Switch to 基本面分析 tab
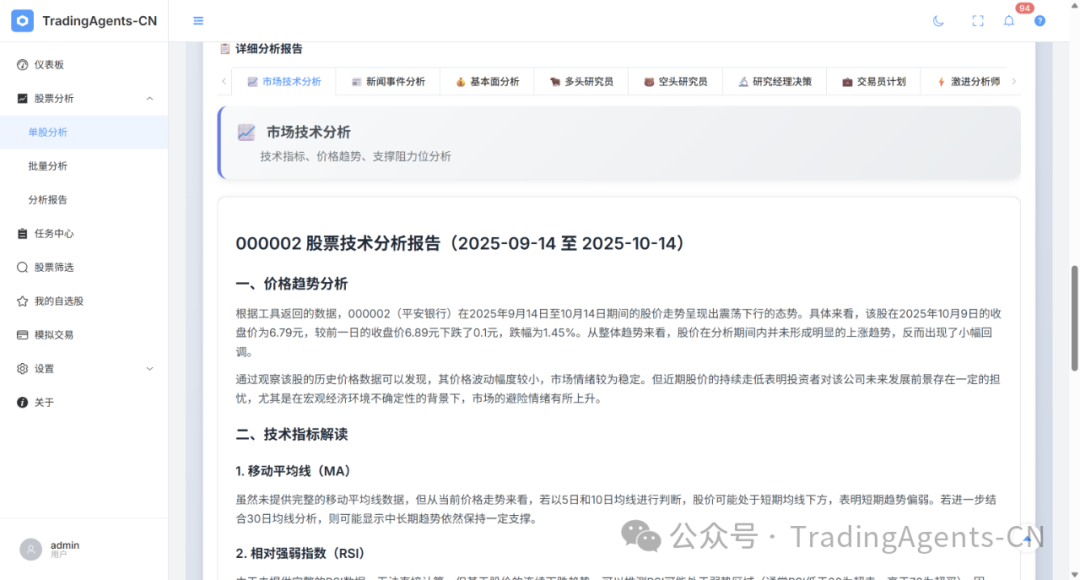 487,82
